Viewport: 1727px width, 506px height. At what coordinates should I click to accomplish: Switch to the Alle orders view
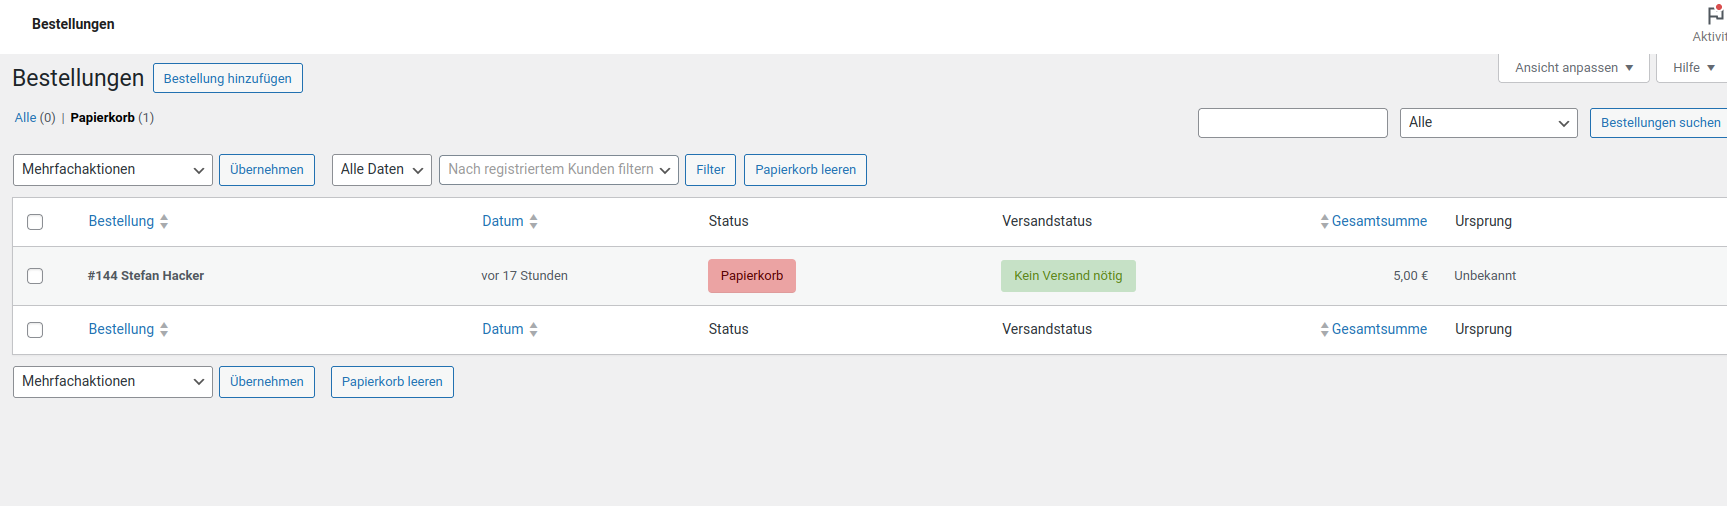pyautogui.click(x=25, y=118)
